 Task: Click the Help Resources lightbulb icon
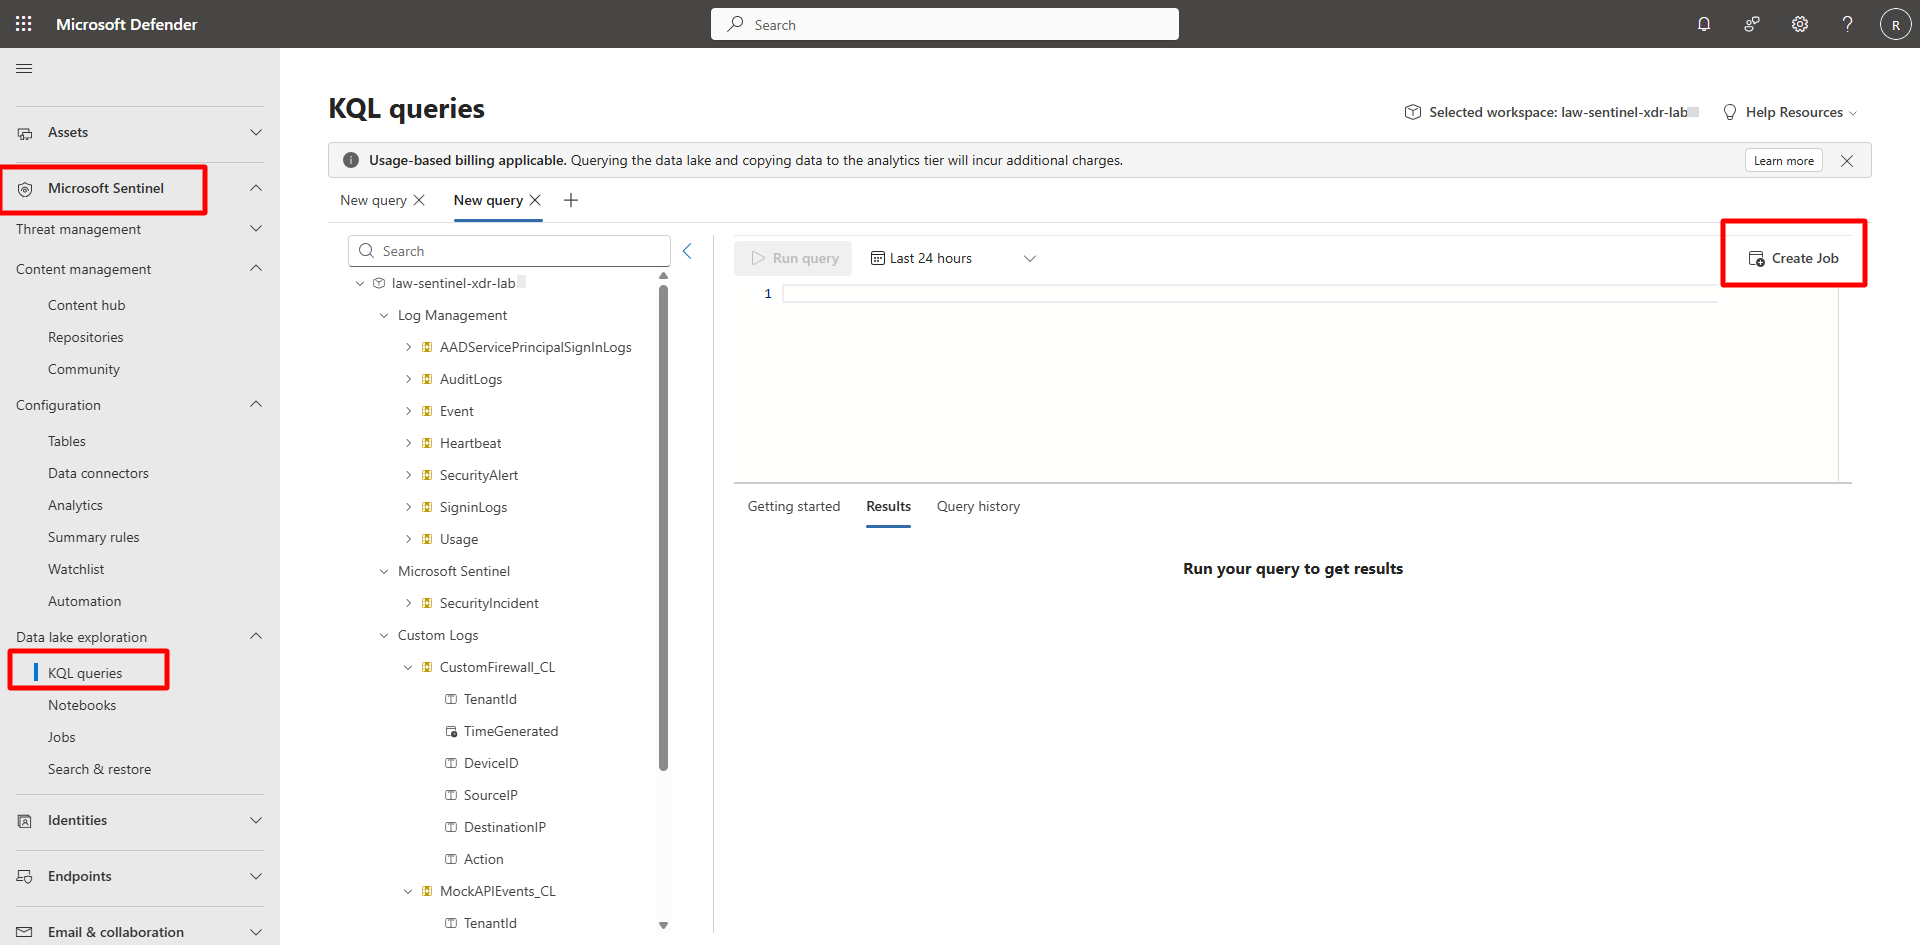pyautogui.click(x=1730, y=112)
